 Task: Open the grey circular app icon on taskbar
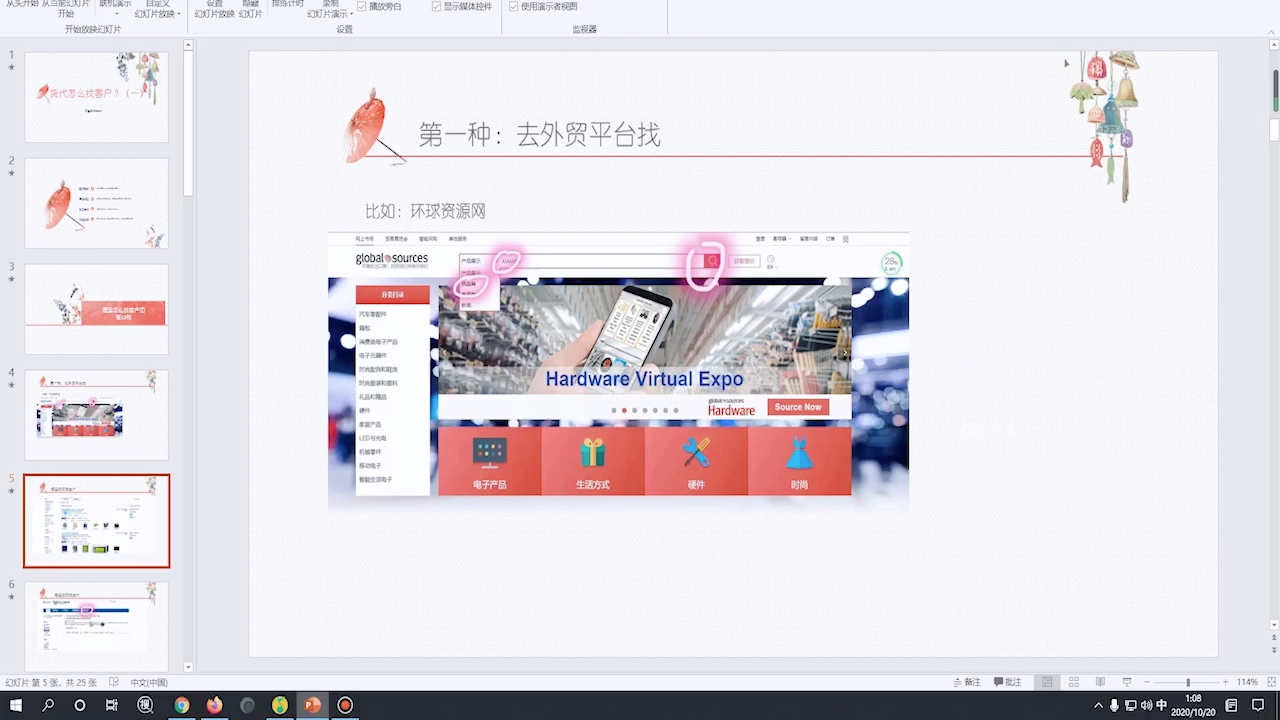click(x=247, y=705)
